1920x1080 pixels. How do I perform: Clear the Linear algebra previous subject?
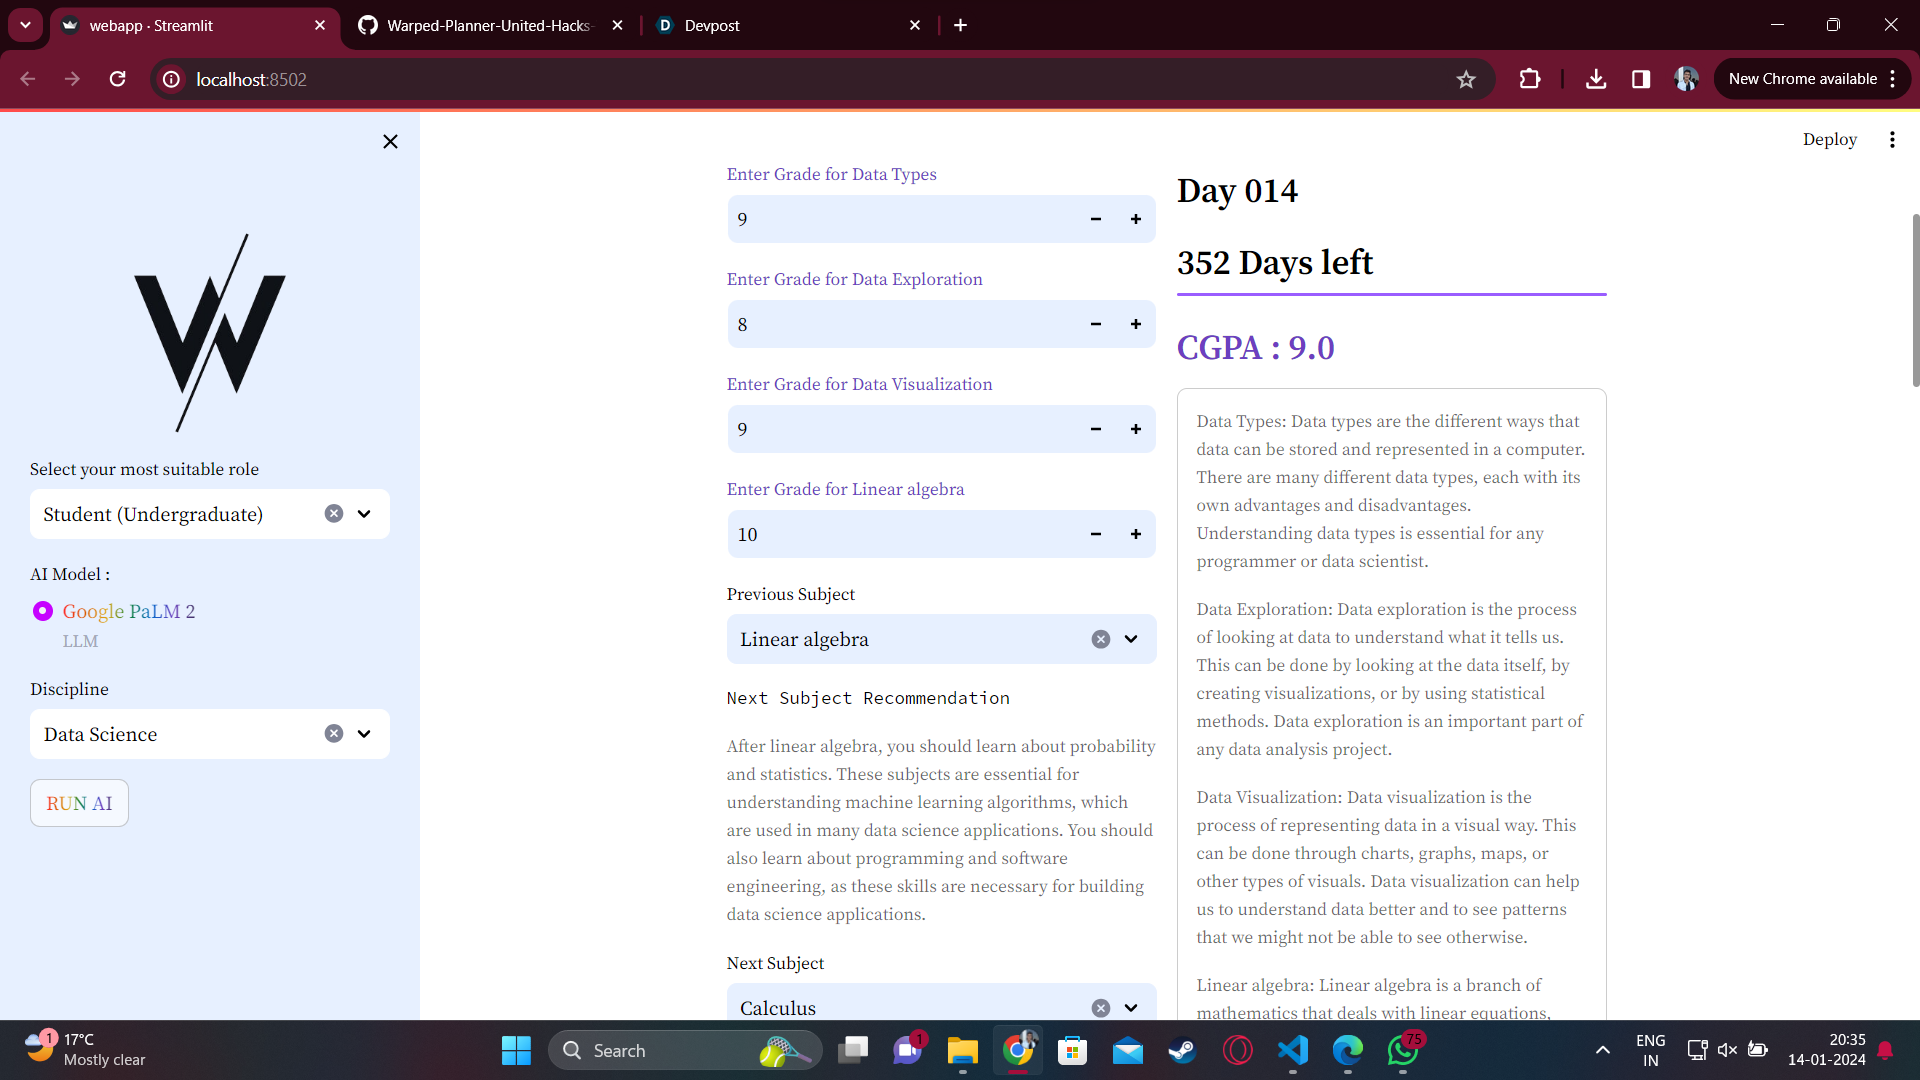tap(1101, 640)
